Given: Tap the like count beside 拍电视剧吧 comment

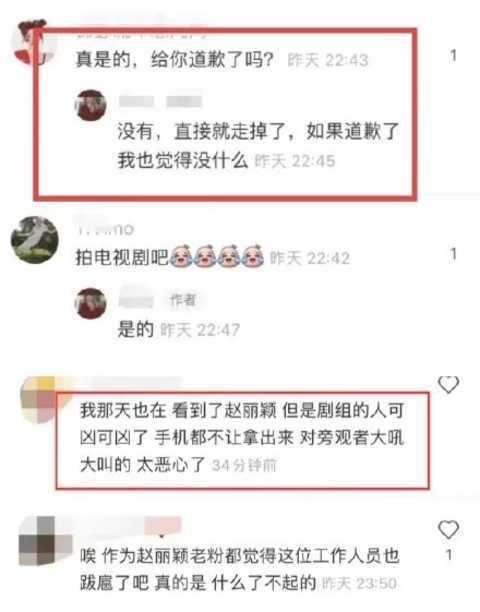Looking at the screenshot, I should point(453,254).
